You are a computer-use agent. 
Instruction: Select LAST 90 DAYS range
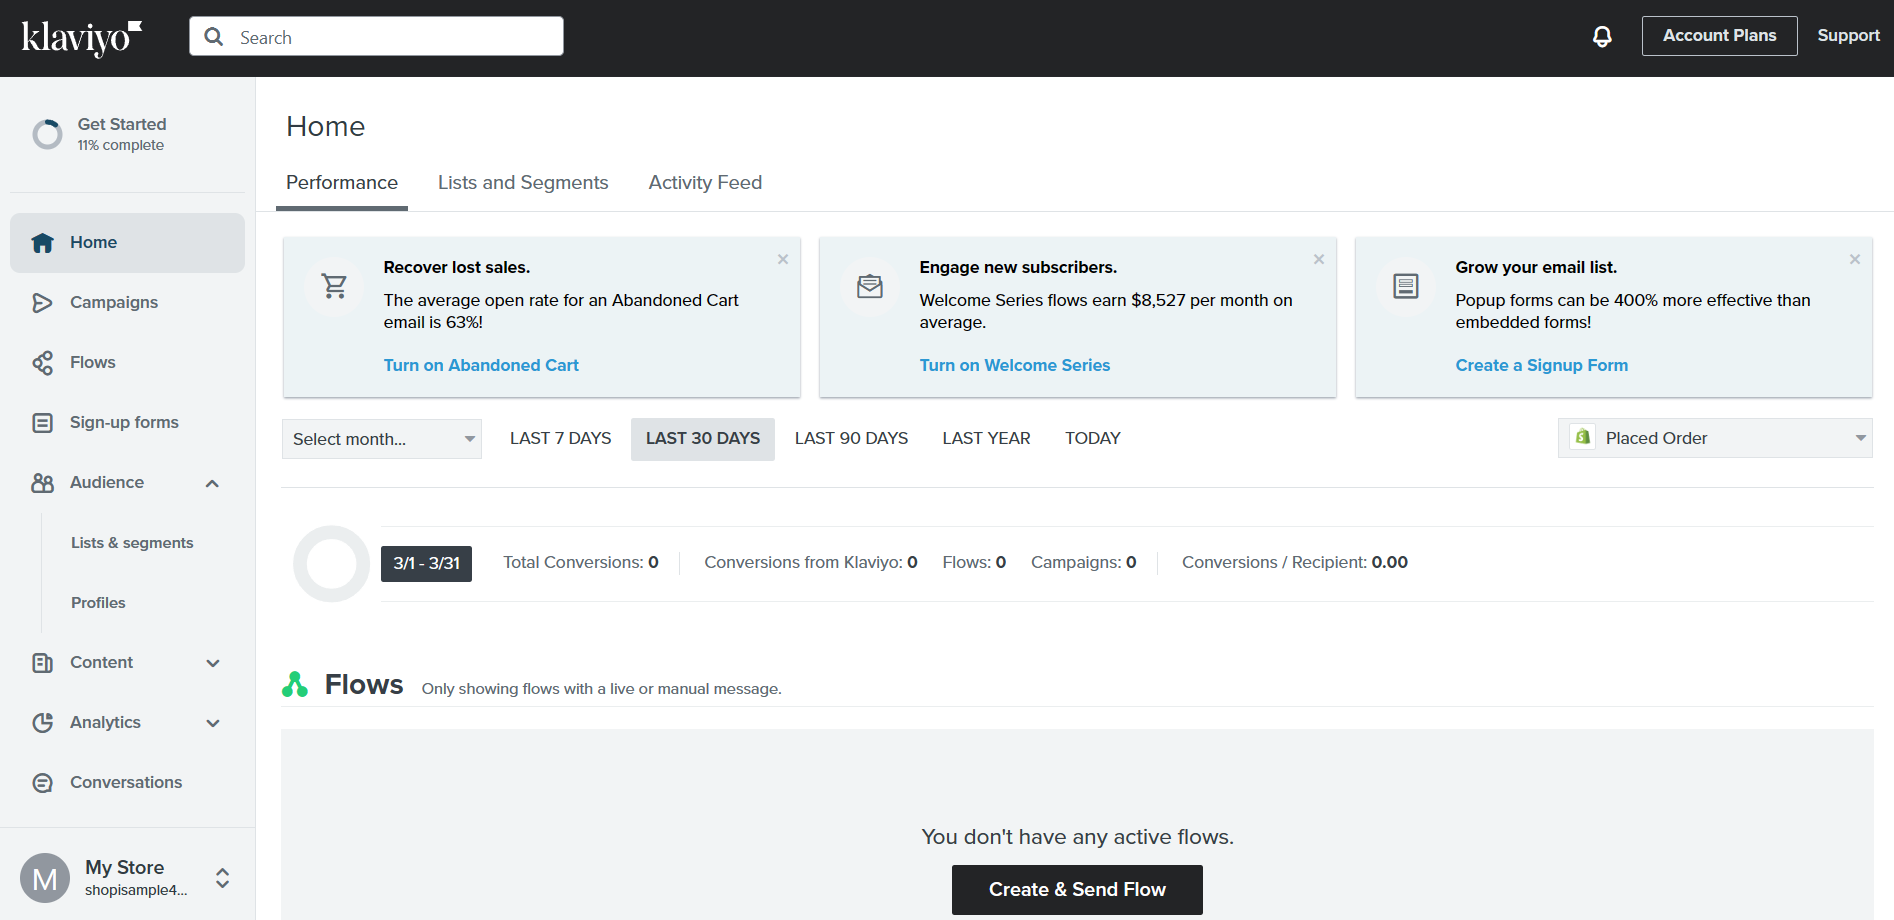point(852,439)
